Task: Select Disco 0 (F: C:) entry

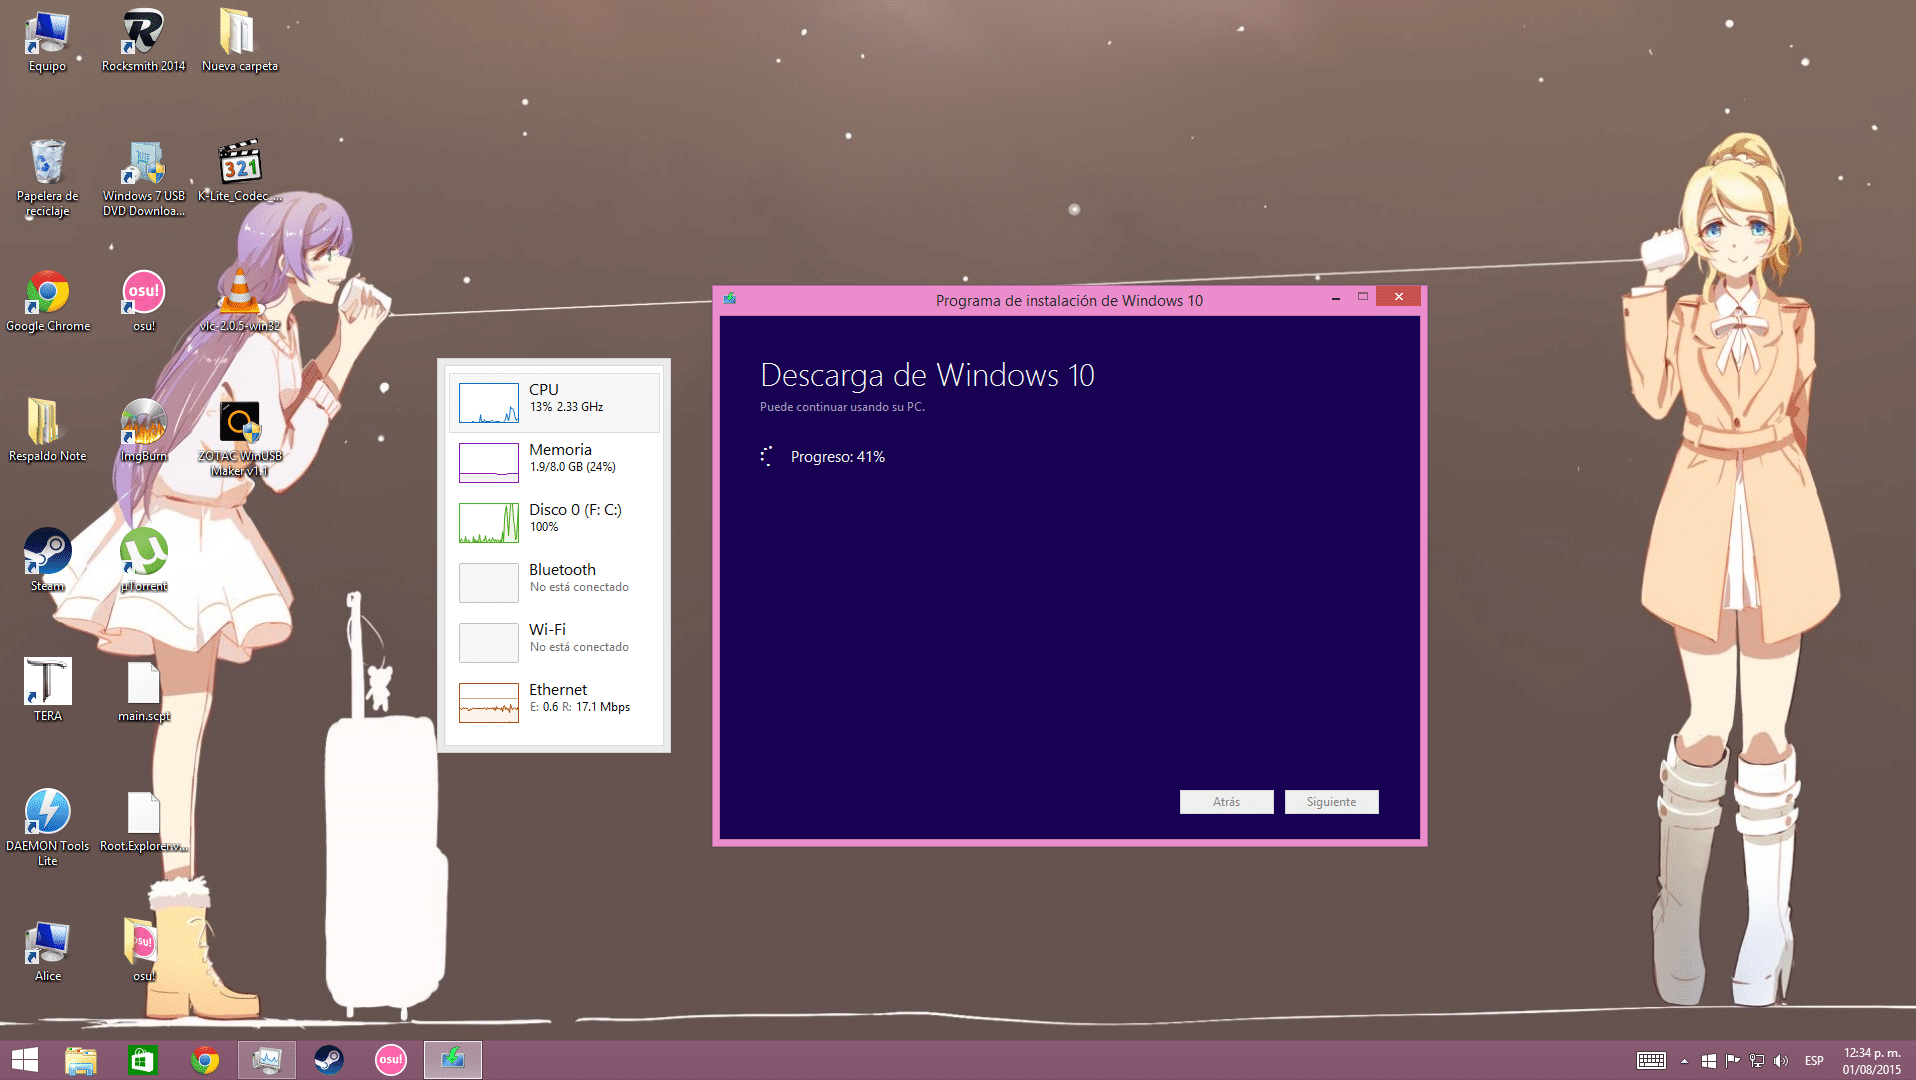Action: 554,522
